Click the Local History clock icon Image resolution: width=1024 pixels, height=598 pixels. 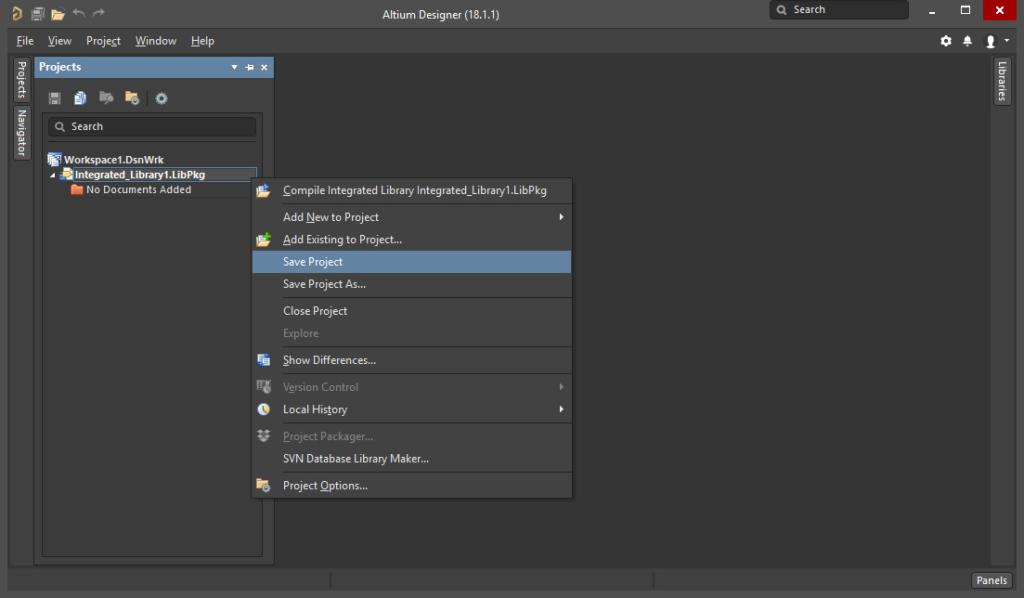click(263, 409)
